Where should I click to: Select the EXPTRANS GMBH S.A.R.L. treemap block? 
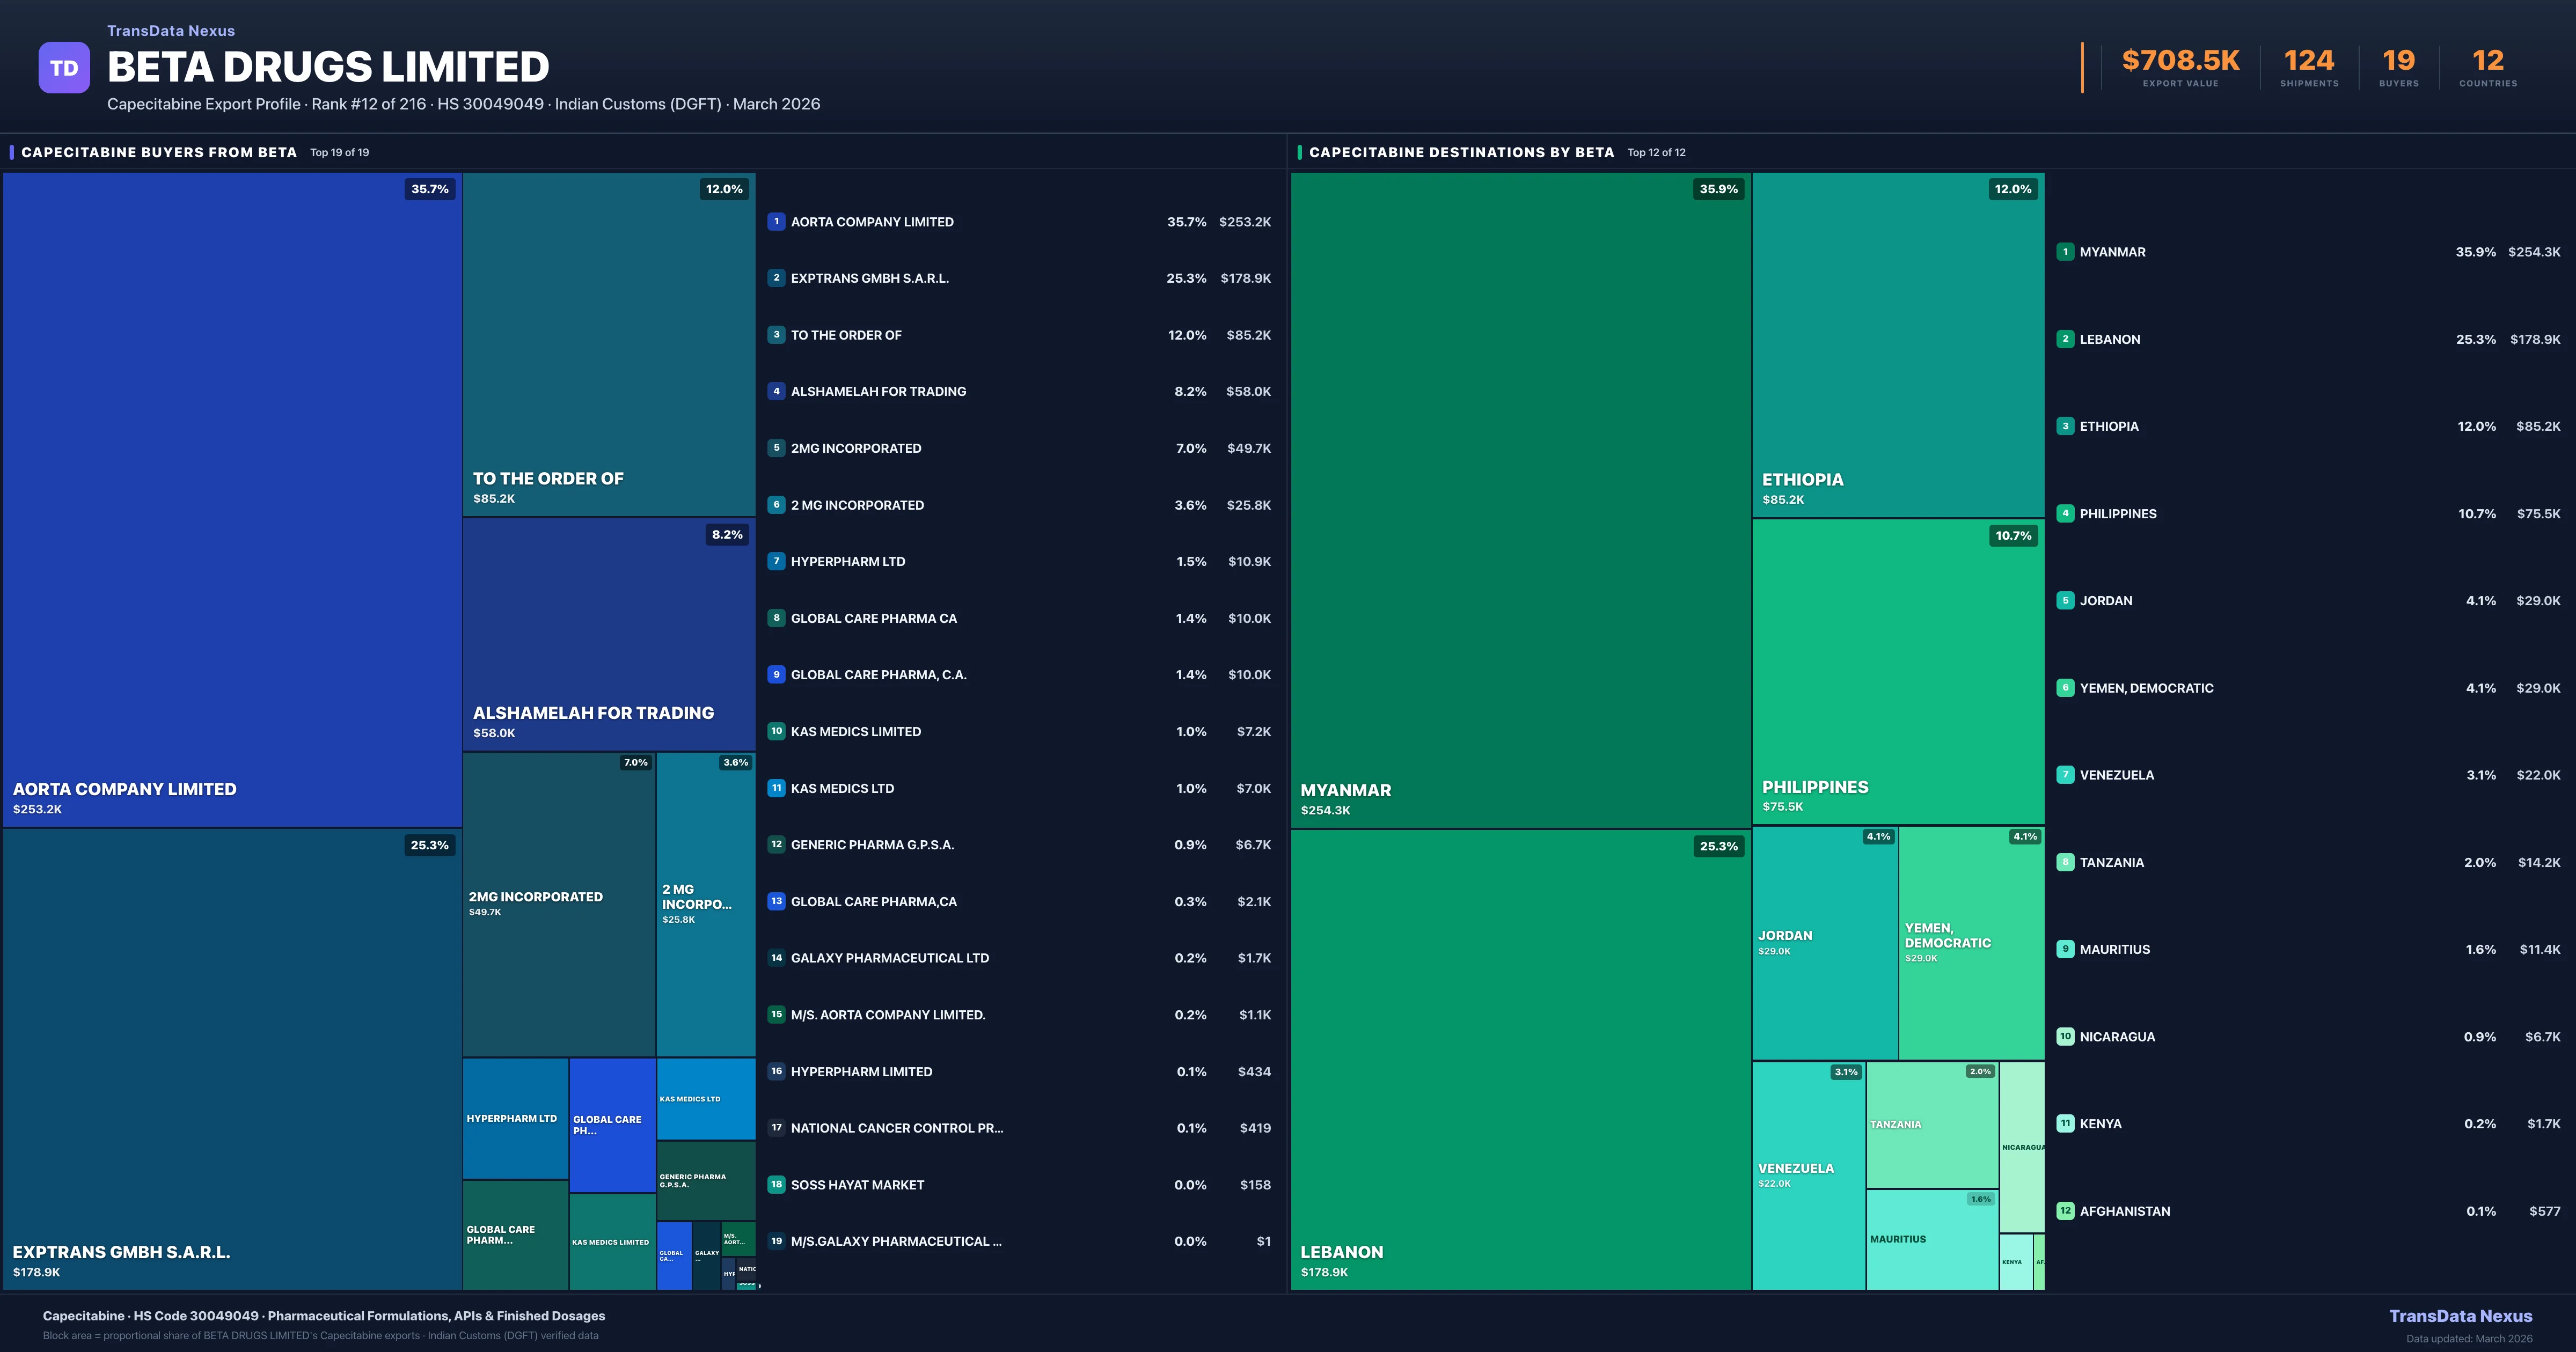click(232, 1060)
